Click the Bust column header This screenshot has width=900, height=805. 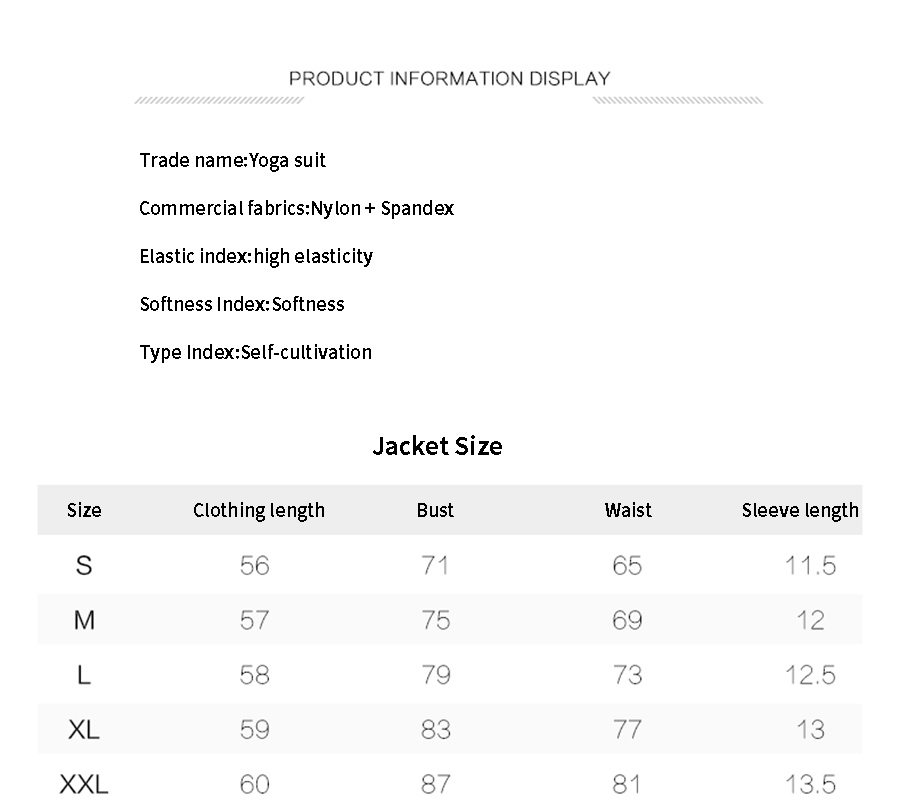click(435, 510)
